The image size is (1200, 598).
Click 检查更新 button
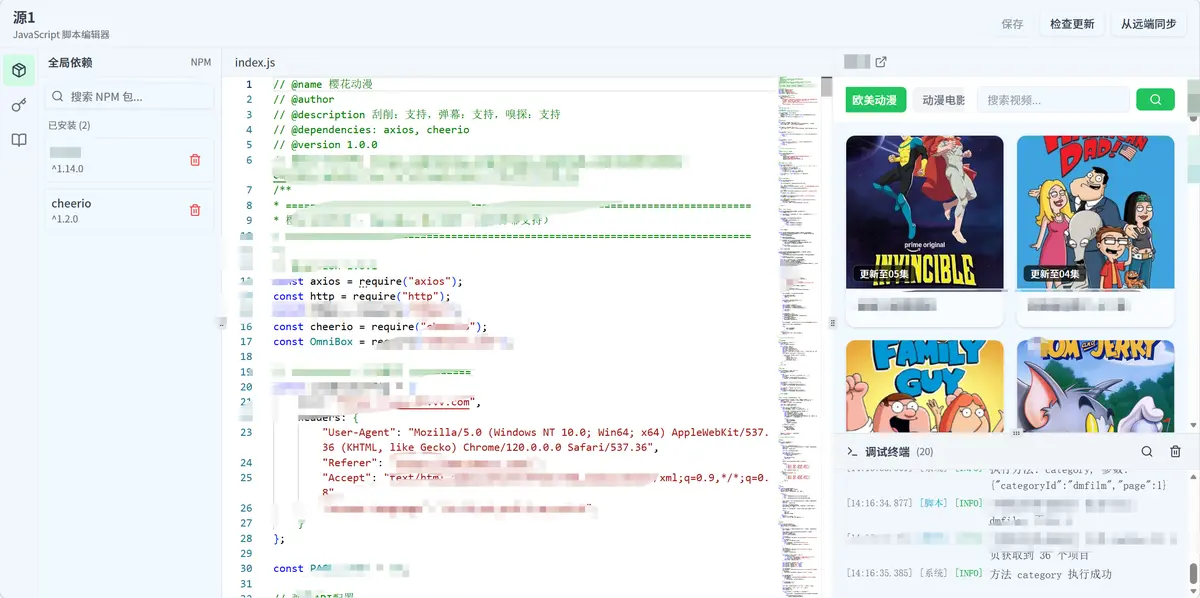[1072, 24]
